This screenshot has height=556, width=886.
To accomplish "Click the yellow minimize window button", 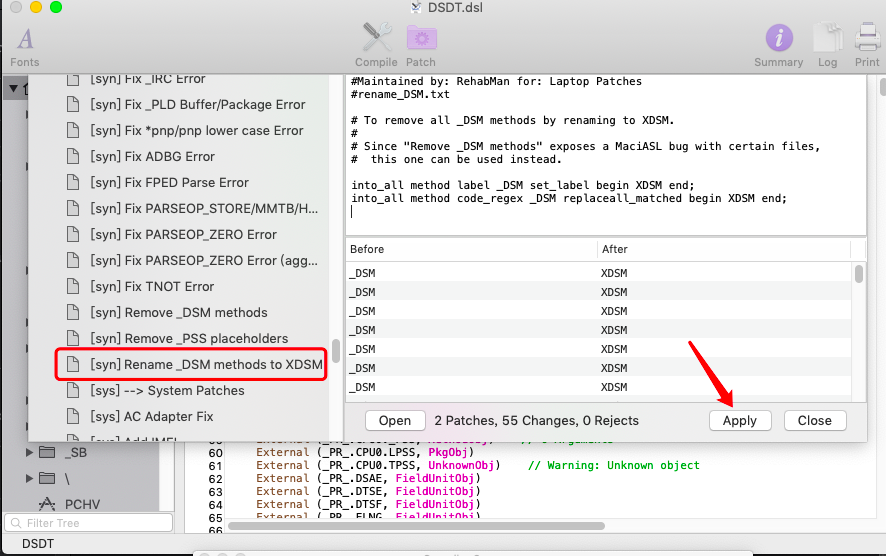I will tap(36, 7).
